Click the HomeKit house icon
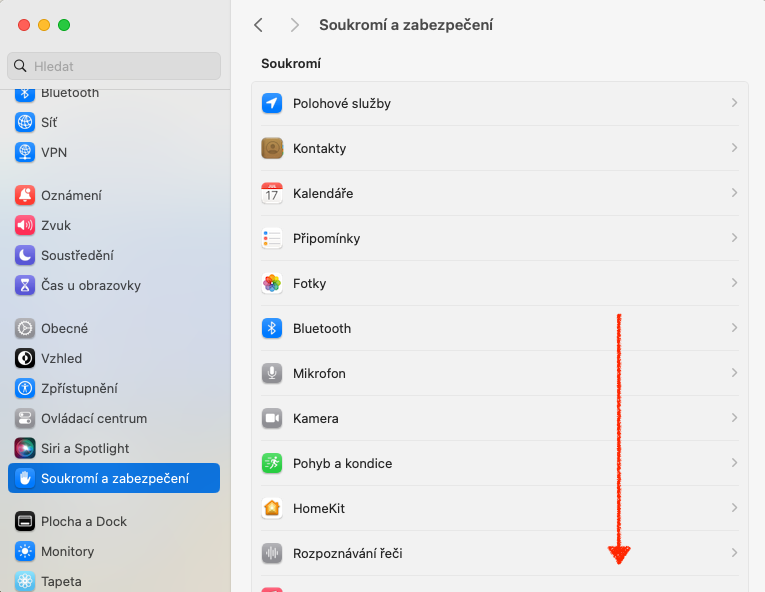 pyautogui.click(x=272, y=509)
